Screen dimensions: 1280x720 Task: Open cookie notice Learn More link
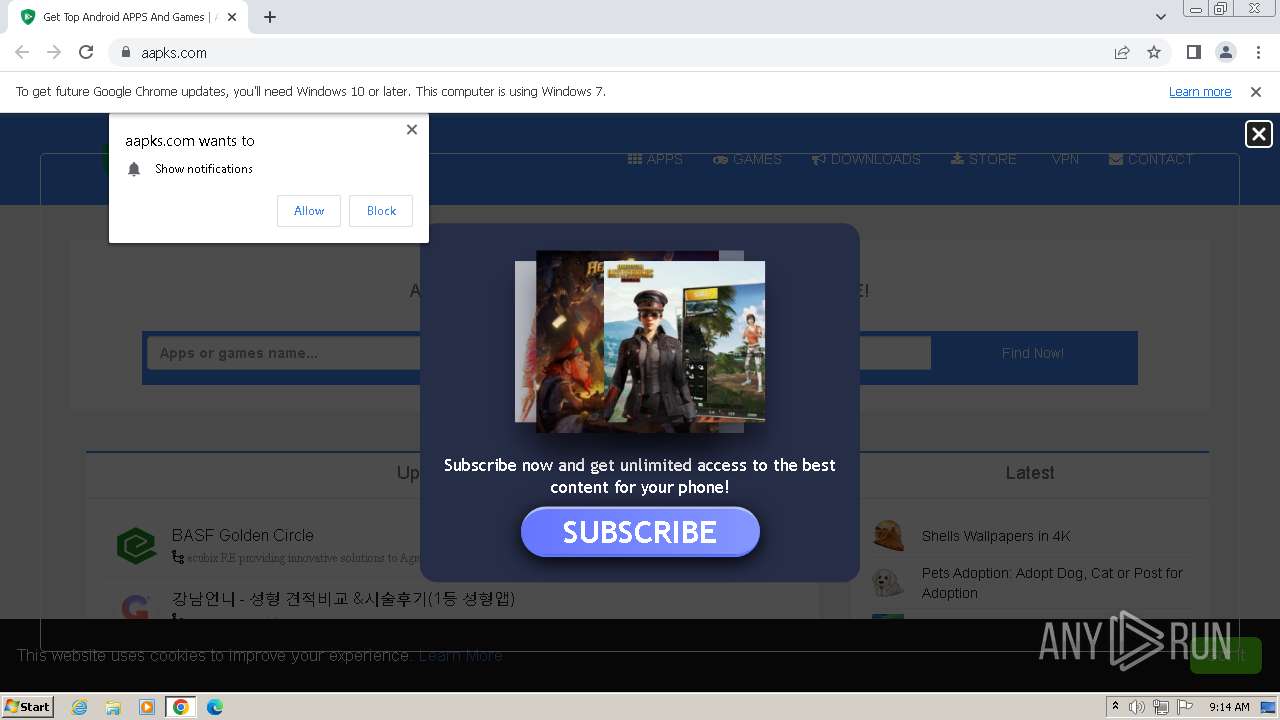click(x=460, y=655)
